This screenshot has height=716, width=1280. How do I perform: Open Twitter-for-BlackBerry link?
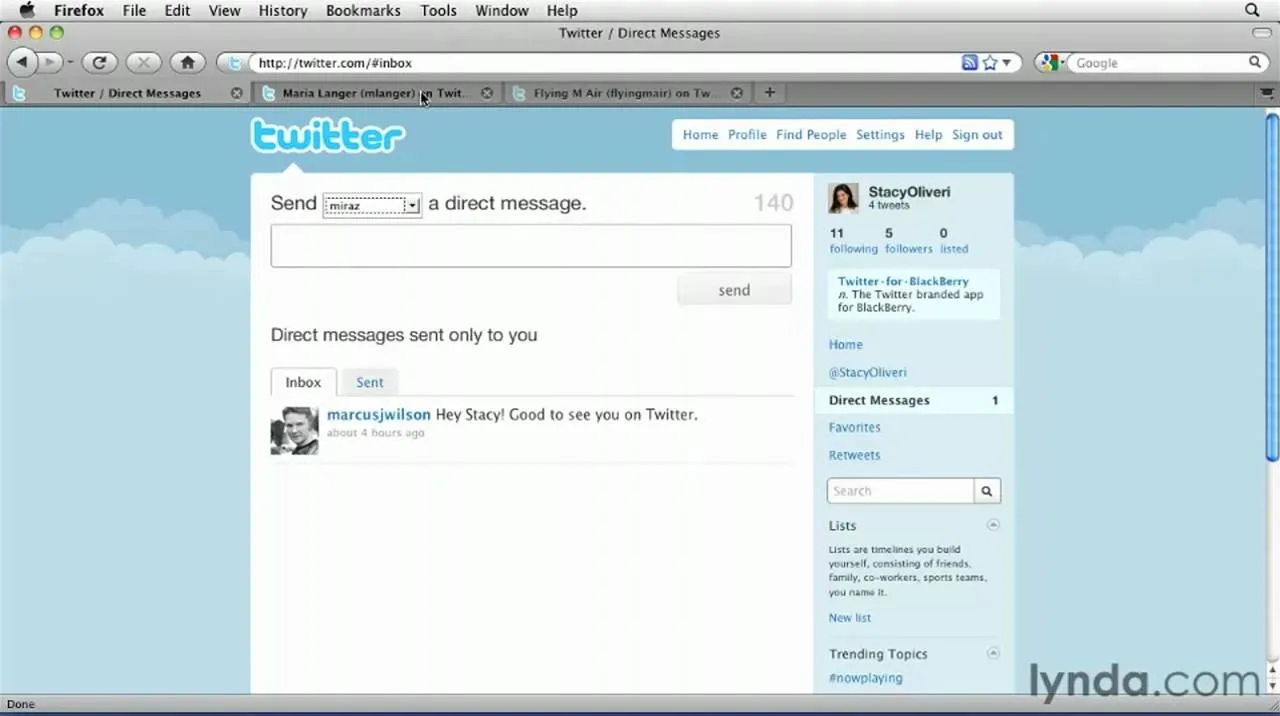(x=903, y=282)
